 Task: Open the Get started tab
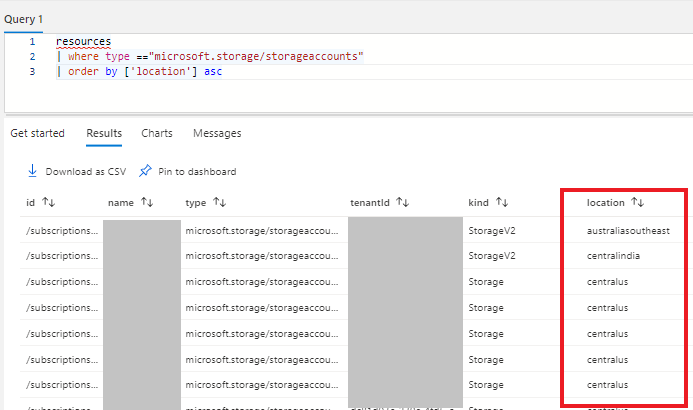pos(37,133)
